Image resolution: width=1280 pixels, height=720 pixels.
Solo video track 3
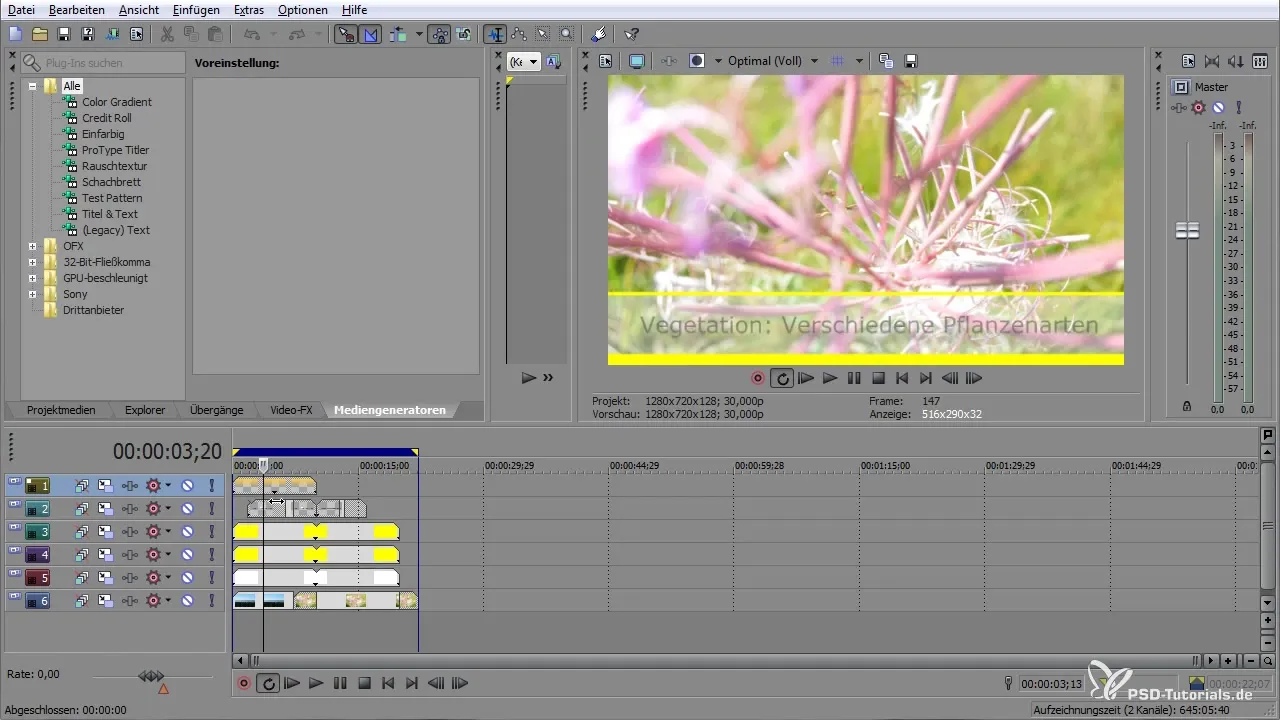click(211, 530)
